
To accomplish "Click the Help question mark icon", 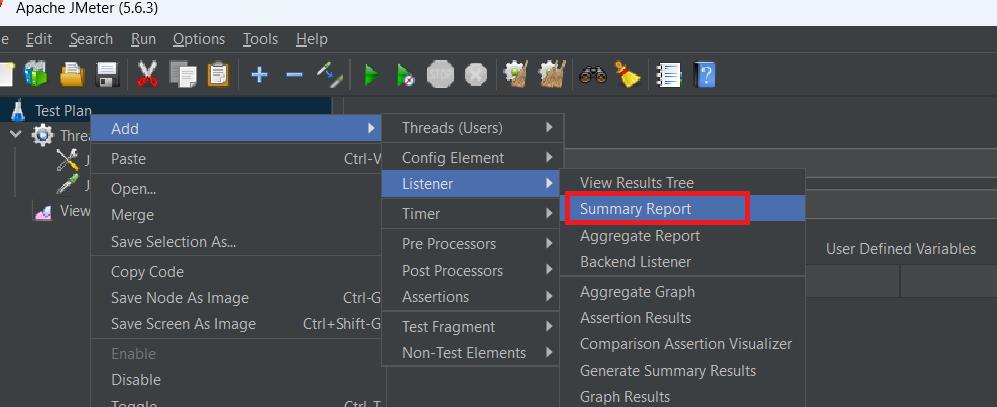I will click(x=705, y=74).
